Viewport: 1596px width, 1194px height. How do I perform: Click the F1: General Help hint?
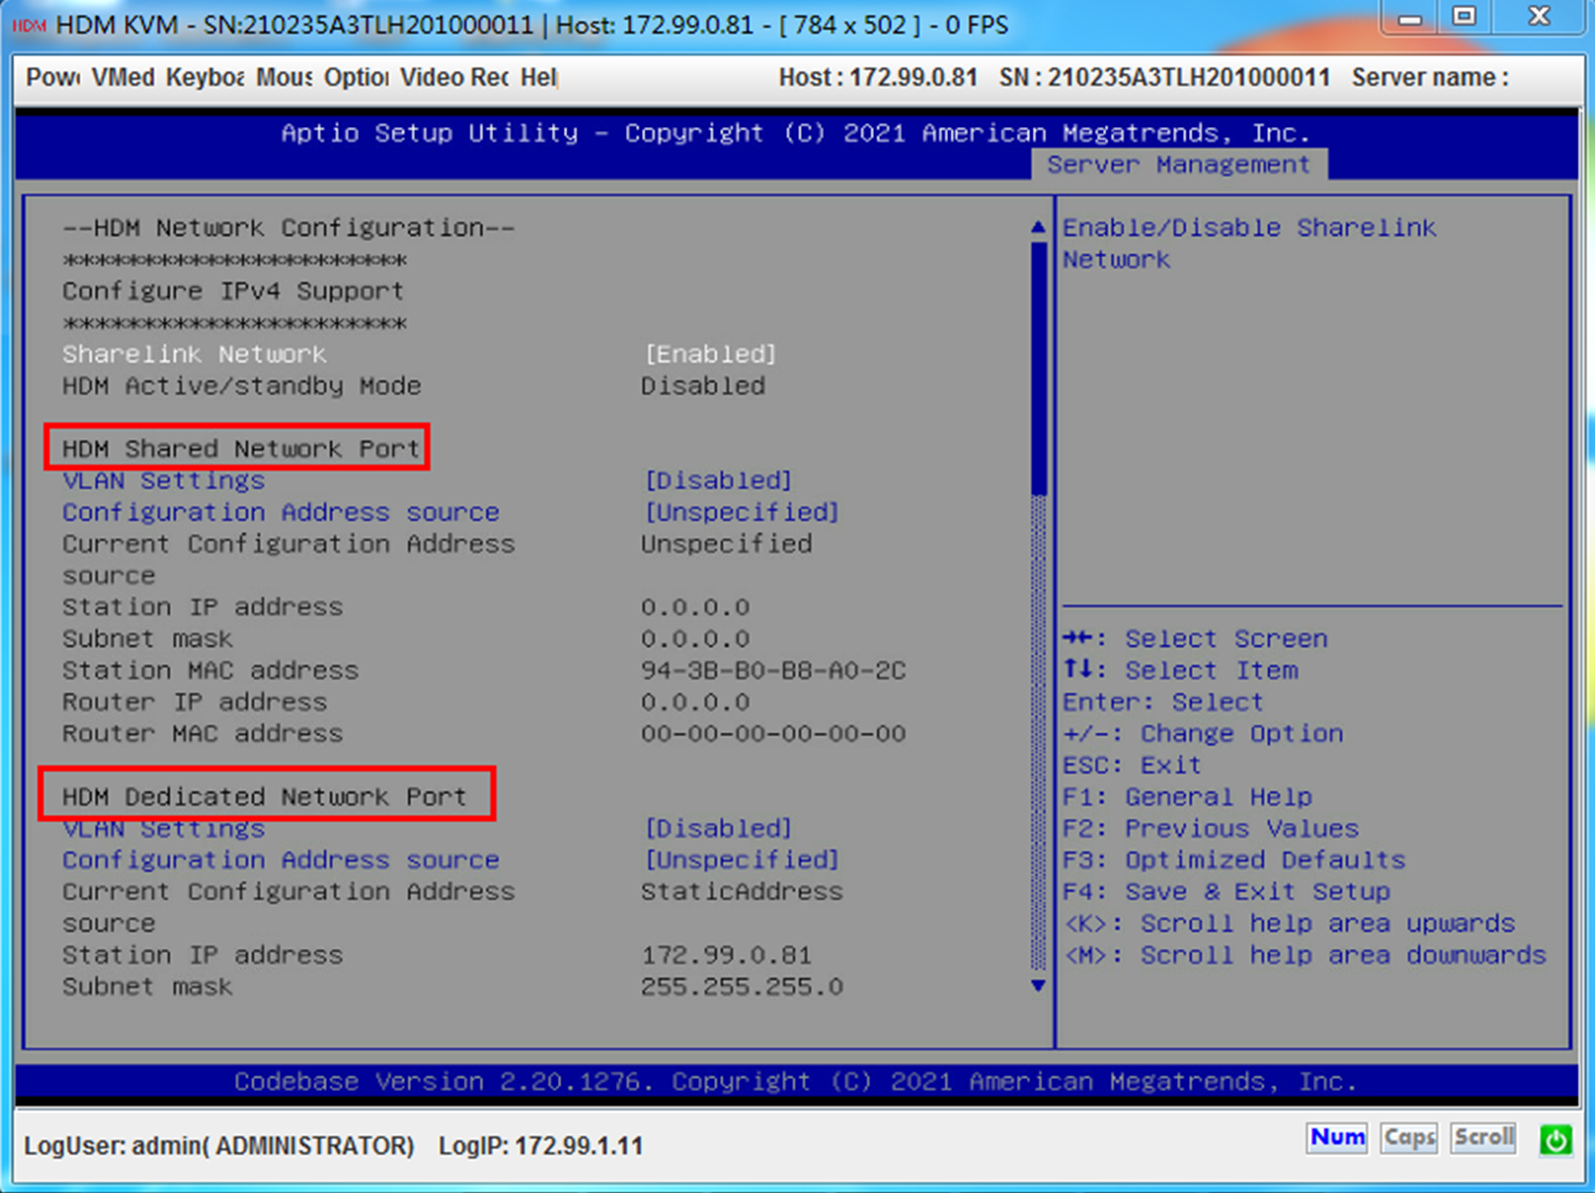tap(1187, 797)
